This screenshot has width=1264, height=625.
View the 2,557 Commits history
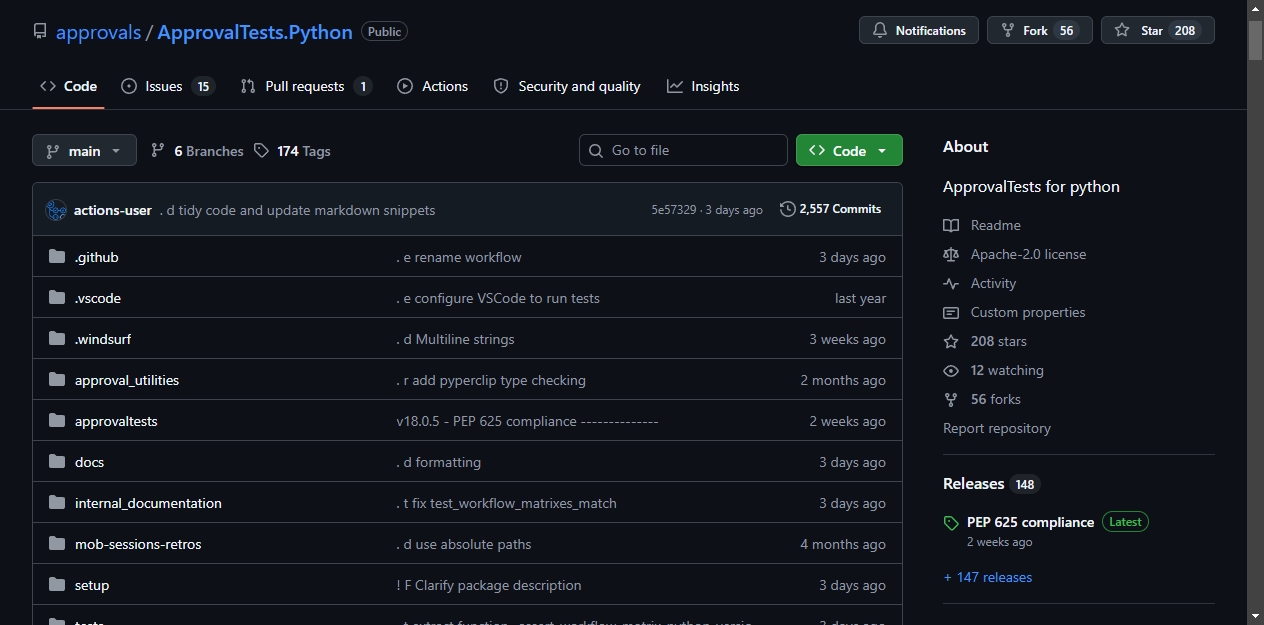pyautogui.click(x=831, y=209)
